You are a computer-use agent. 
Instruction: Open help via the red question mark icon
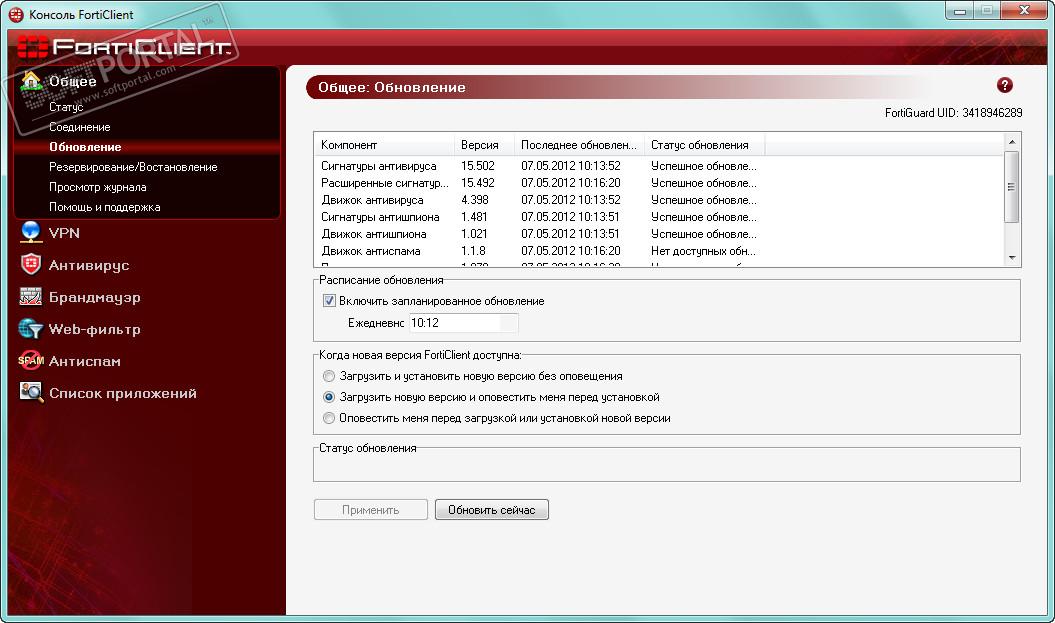click(x=1005, y=85)
